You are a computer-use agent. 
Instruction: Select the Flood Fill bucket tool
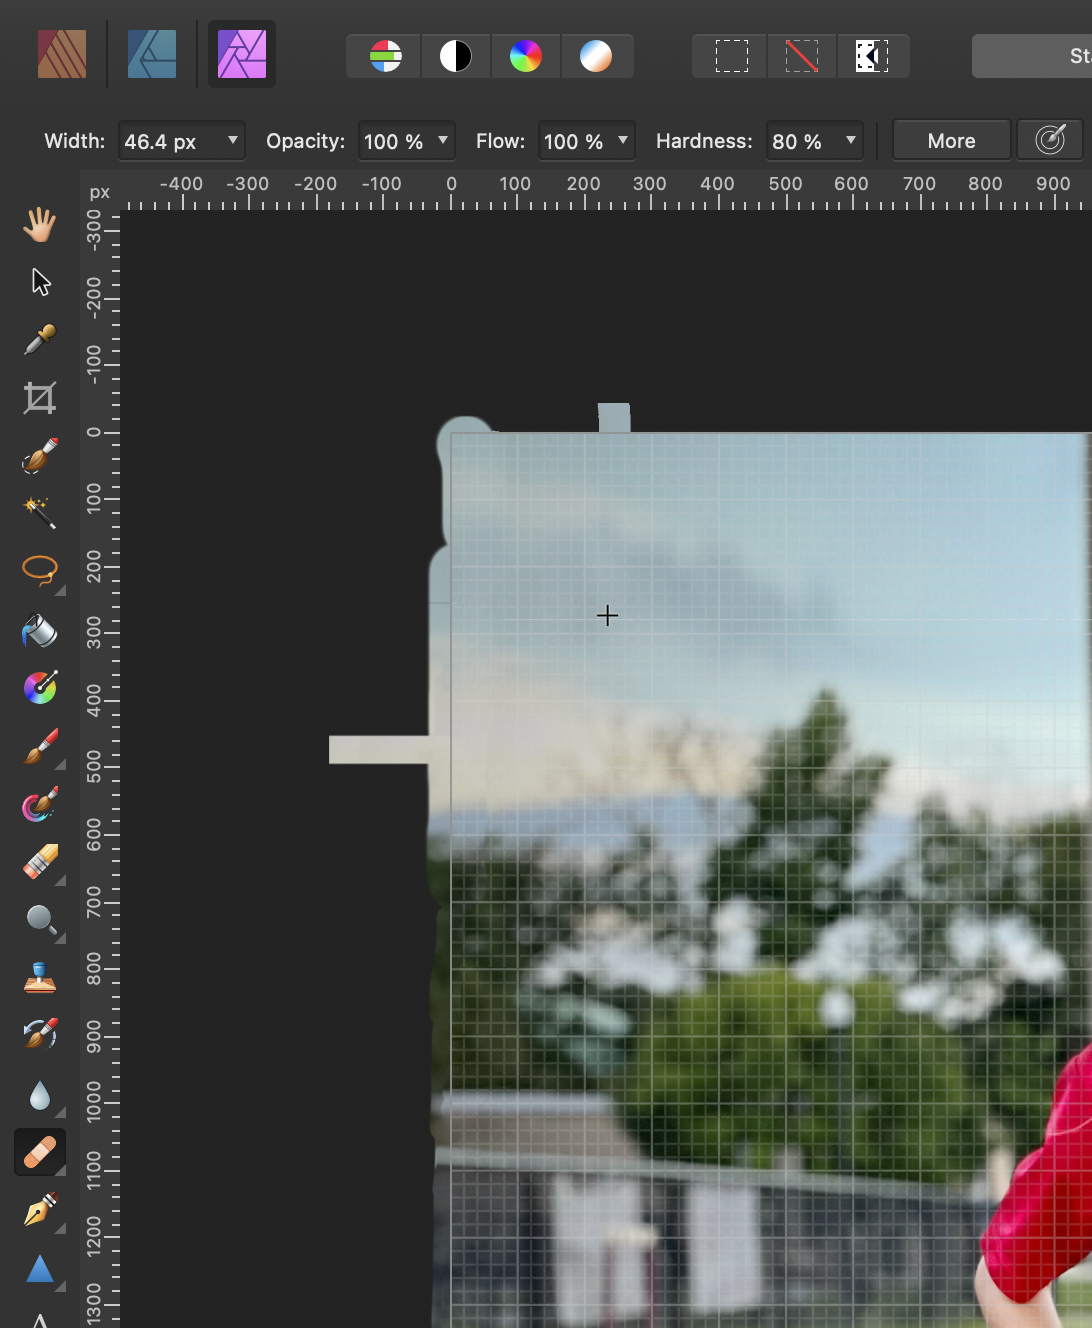(40, 630)
